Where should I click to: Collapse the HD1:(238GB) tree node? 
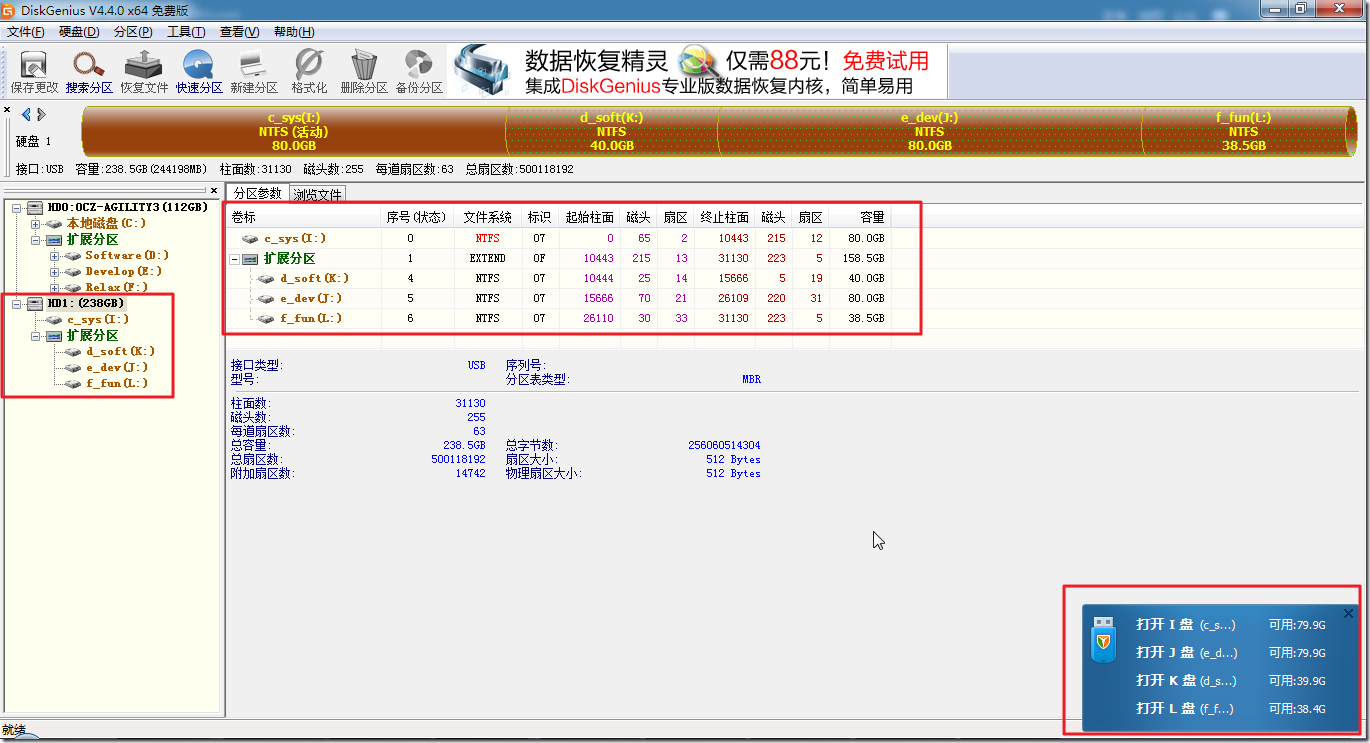click(x=17, y=303)
